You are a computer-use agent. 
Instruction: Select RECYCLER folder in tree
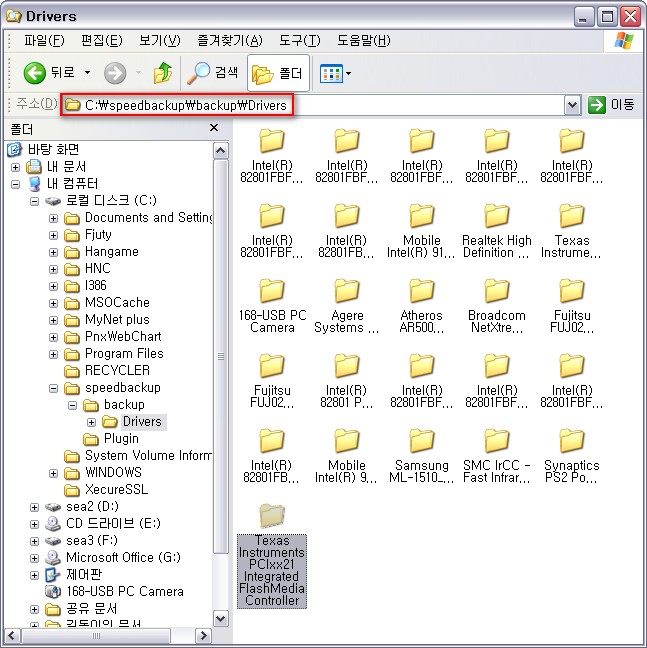click(117, 370)
